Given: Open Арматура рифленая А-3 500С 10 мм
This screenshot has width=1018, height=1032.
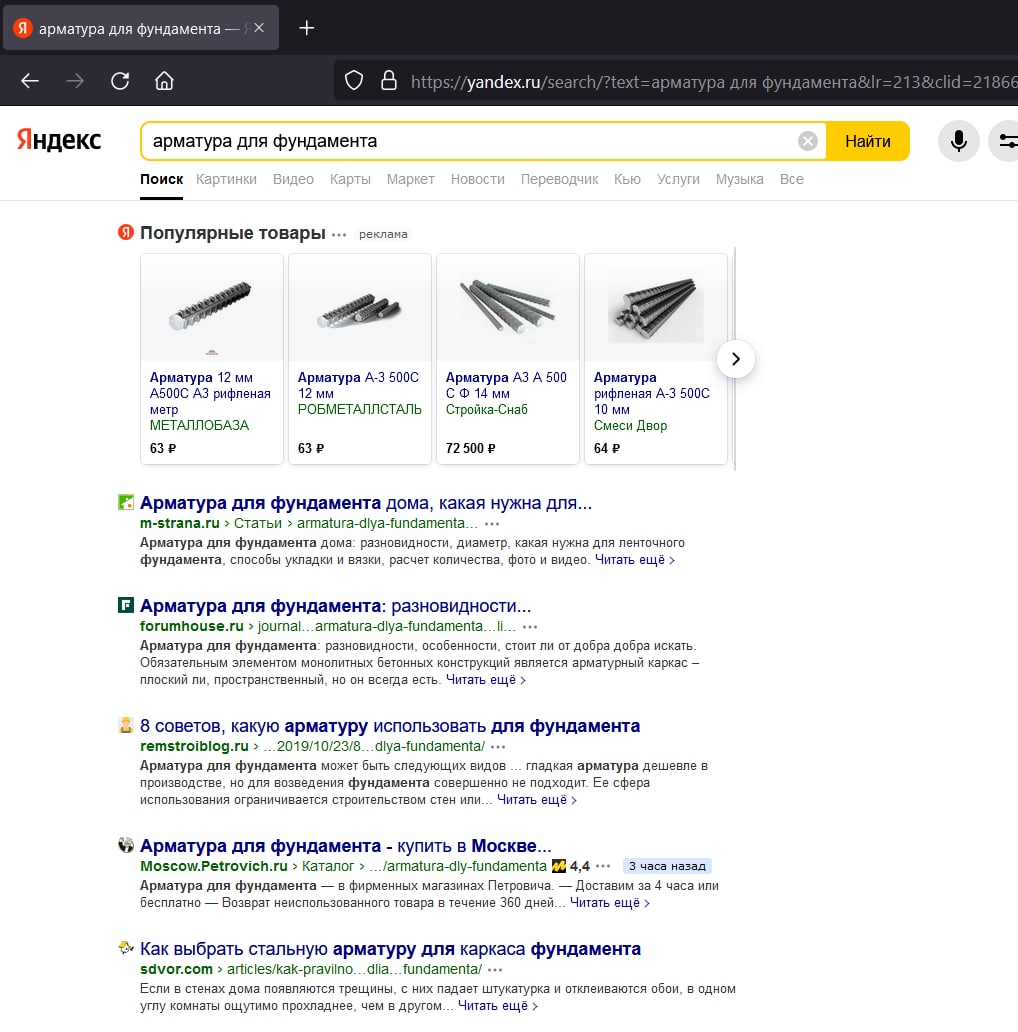Looking at the screenshot, I should tap(651, 394).
